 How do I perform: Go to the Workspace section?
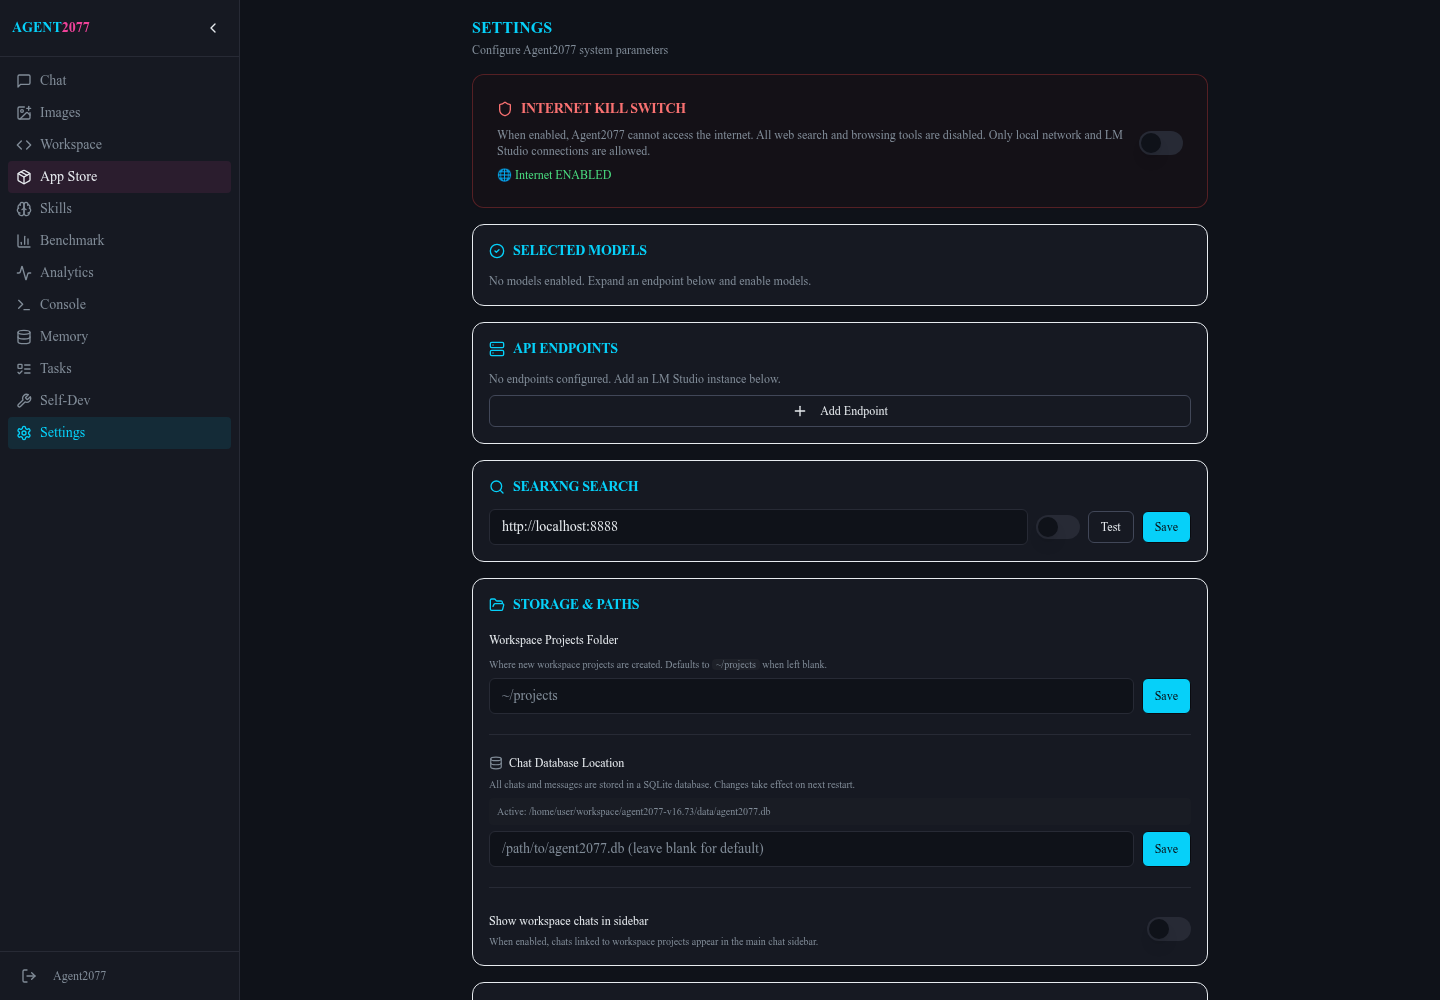119,145
